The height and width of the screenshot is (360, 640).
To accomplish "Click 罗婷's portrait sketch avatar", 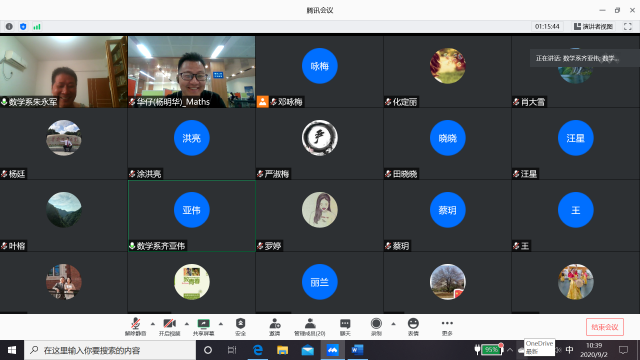I will (x=320, y=210).
